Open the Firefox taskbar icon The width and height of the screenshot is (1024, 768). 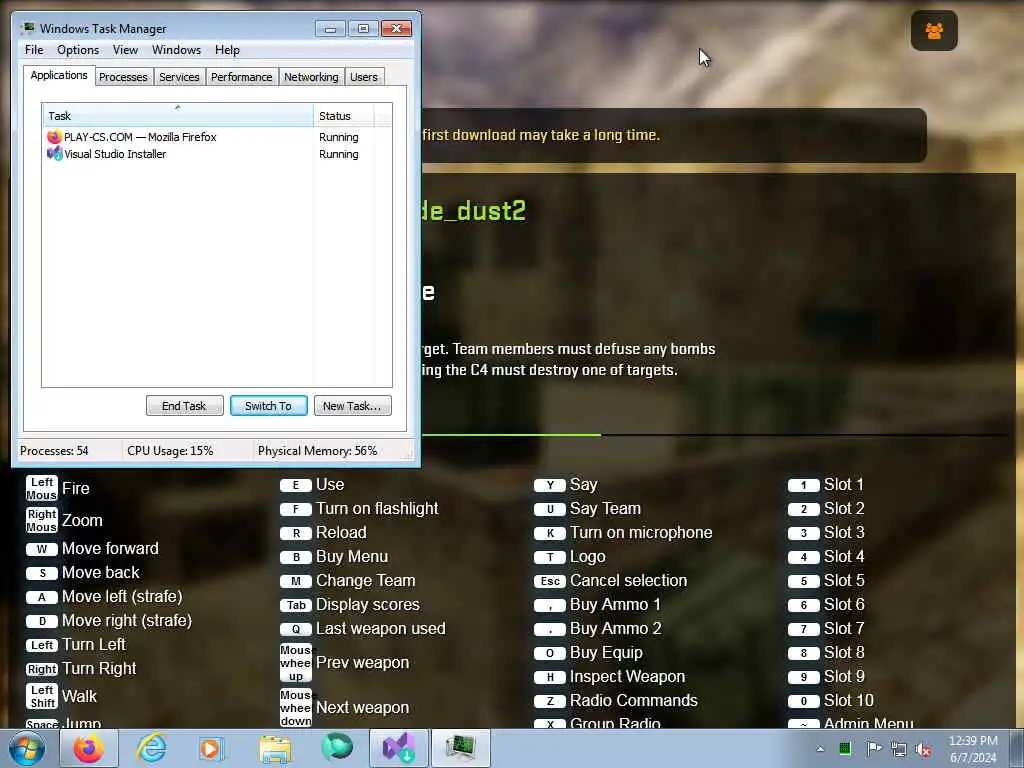click(89, 748)
